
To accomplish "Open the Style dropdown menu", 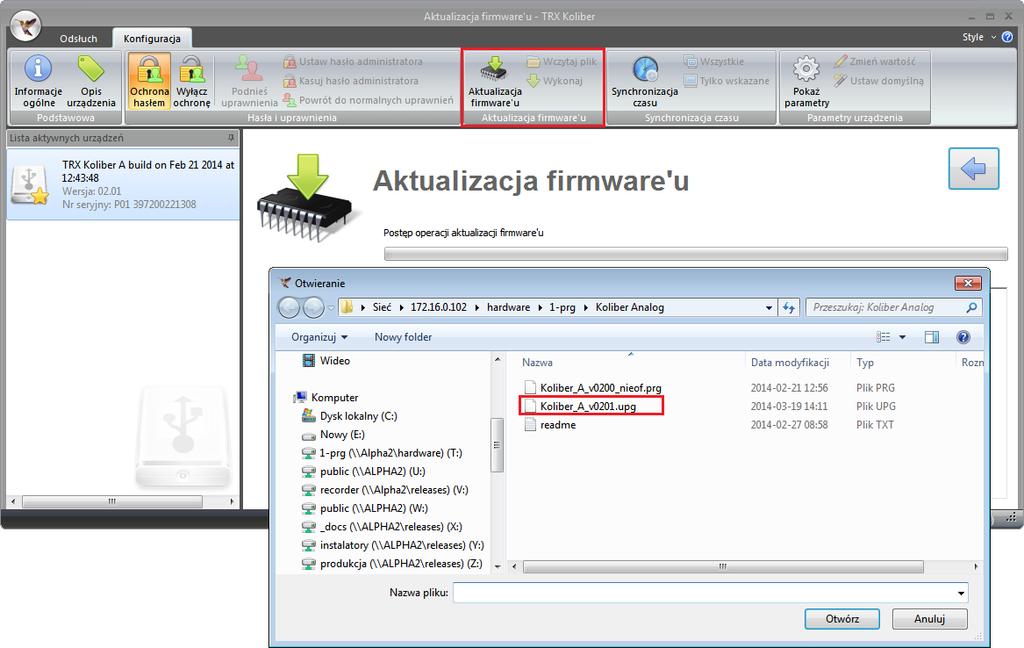I will (x=978, y=37).
